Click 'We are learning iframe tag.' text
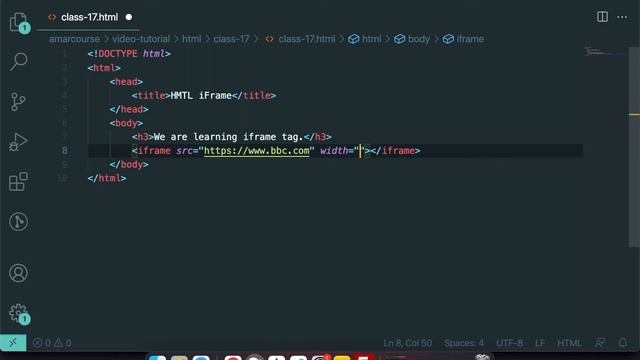The height and width of the screenshot is (360, 640). (x=229, y=137)
